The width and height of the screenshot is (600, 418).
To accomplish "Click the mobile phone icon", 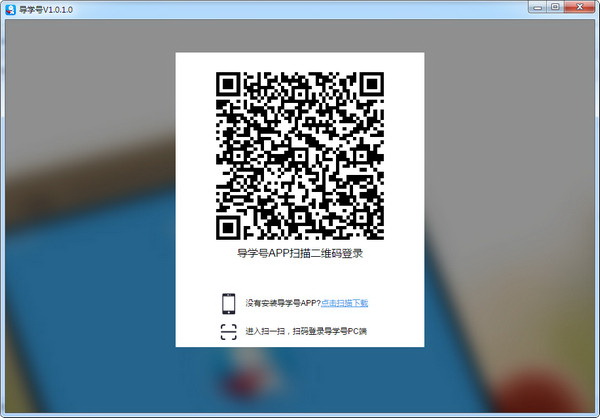I will tap(229, 304).
